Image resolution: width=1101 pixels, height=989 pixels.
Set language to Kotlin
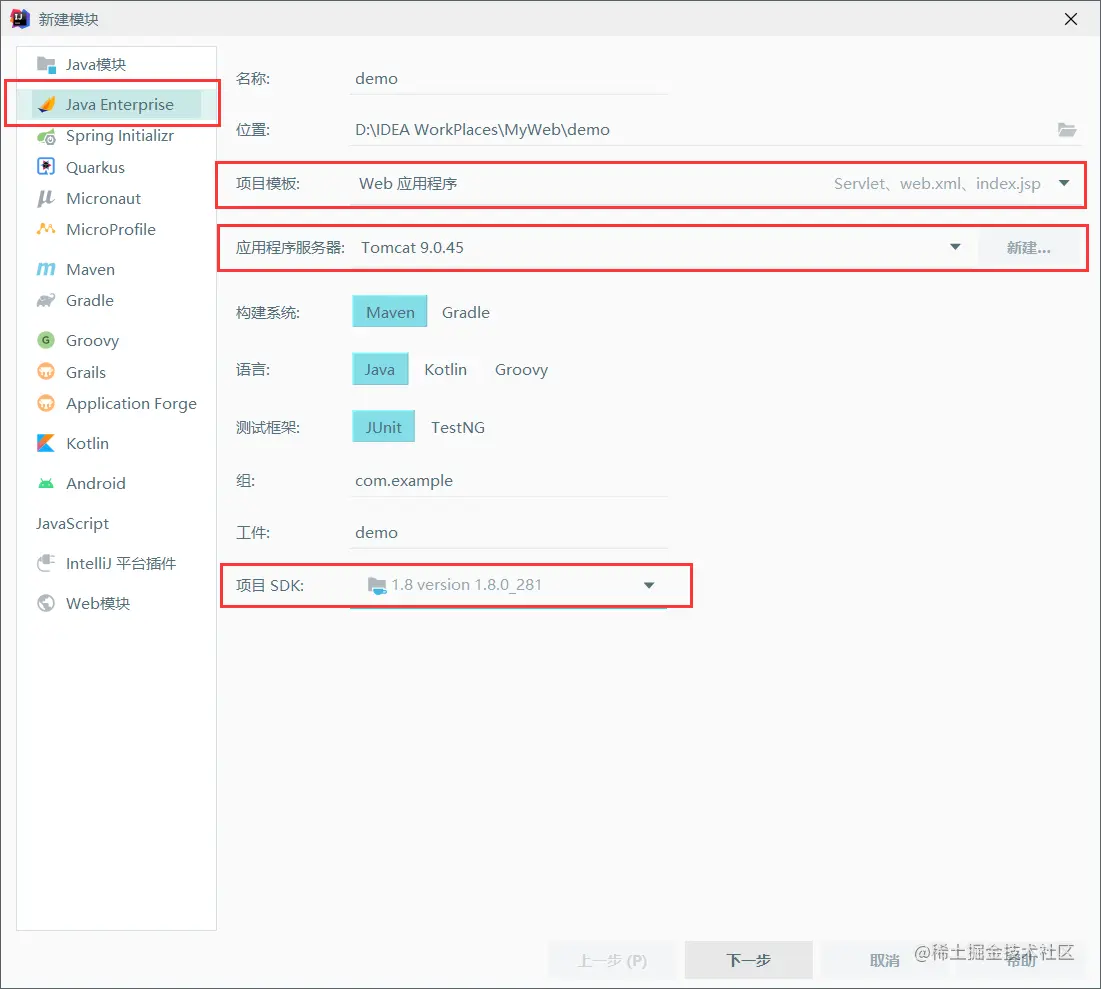[x=445, y=369]
